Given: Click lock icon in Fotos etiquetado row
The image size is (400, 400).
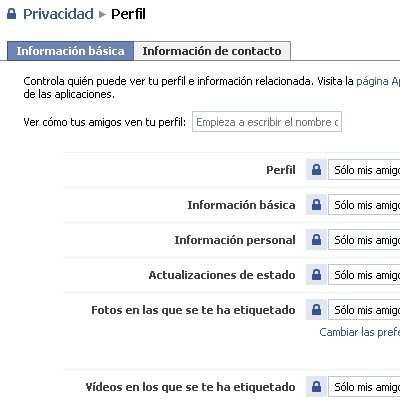Looking at the screenshot, I should pos(316,310).
